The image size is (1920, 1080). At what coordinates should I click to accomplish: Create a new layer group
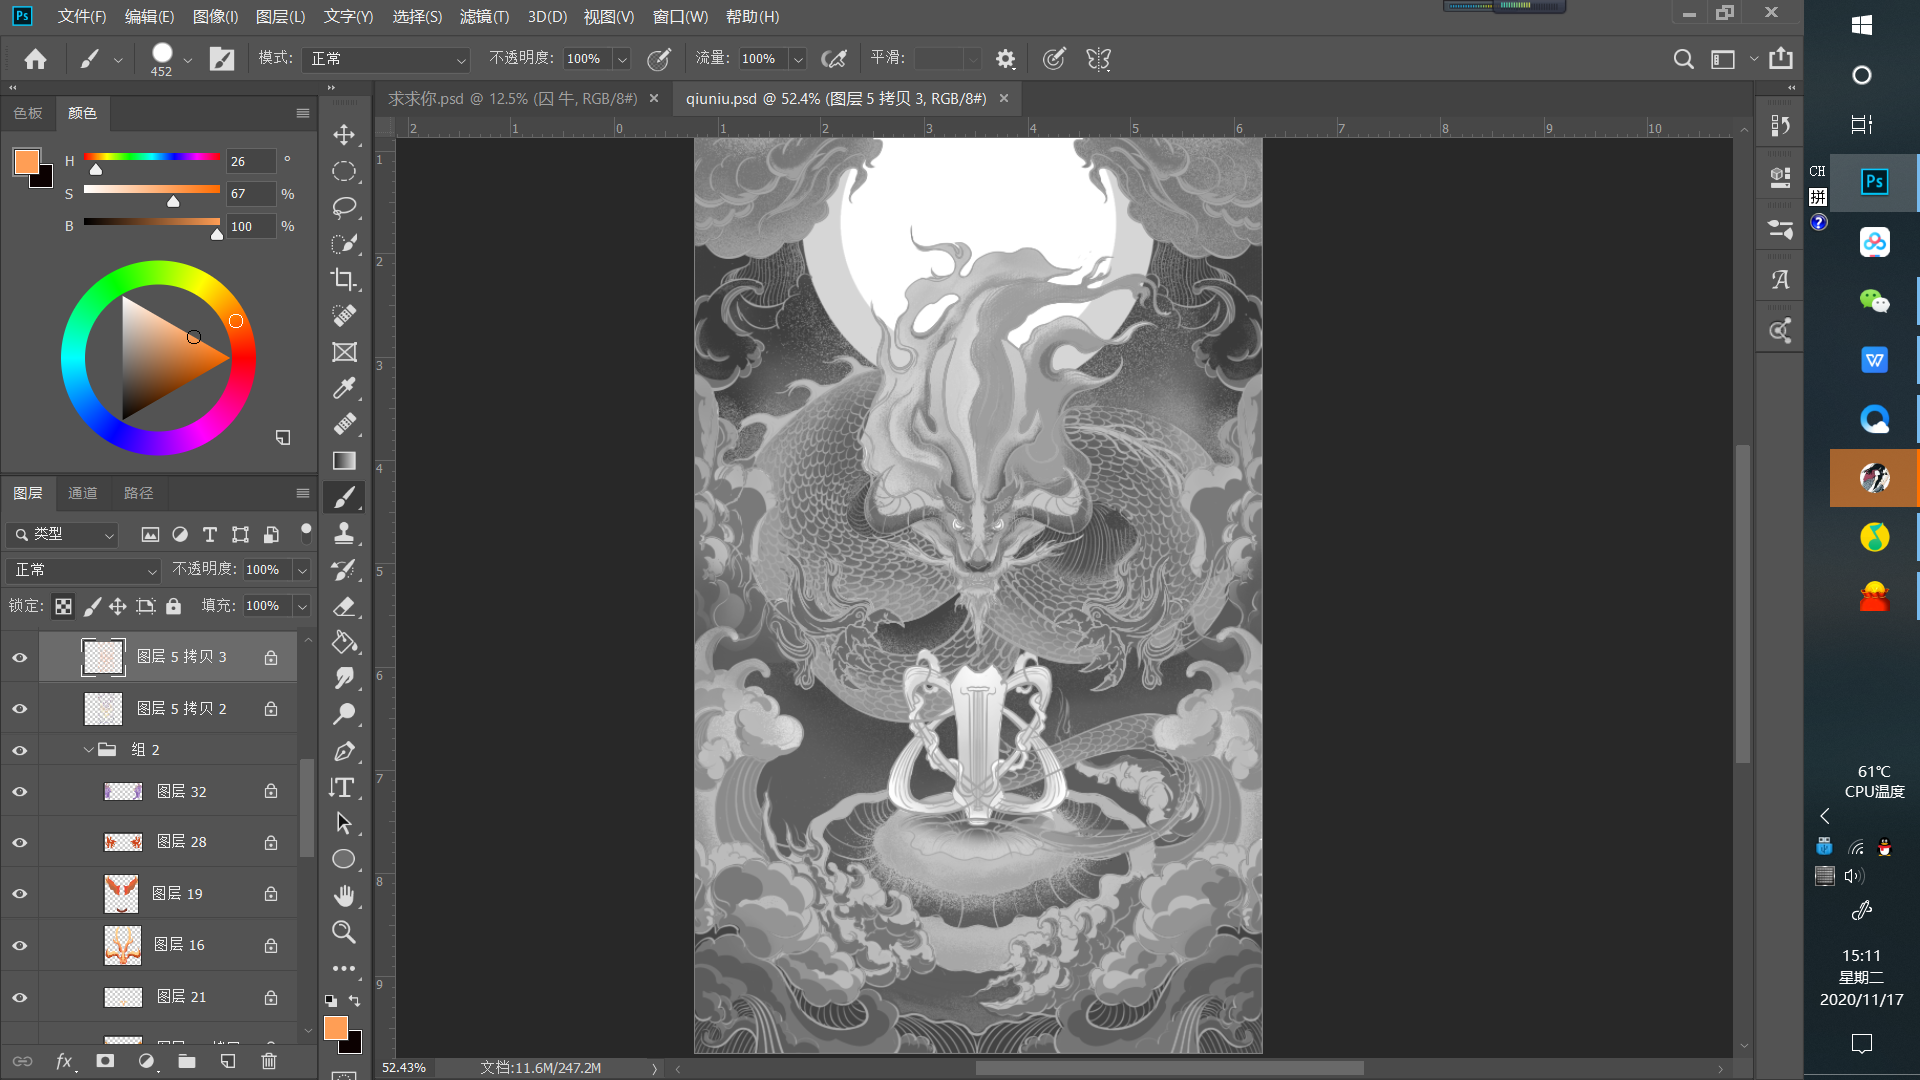click(x=187, y=1061)
